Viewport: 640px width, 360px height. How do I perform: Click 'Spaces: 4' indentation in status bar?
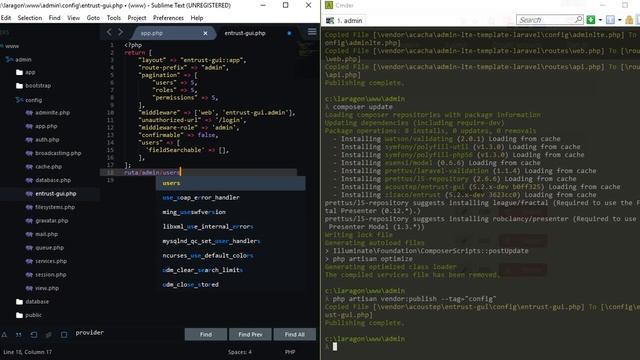pyautogui.click(x=240, y=352)
